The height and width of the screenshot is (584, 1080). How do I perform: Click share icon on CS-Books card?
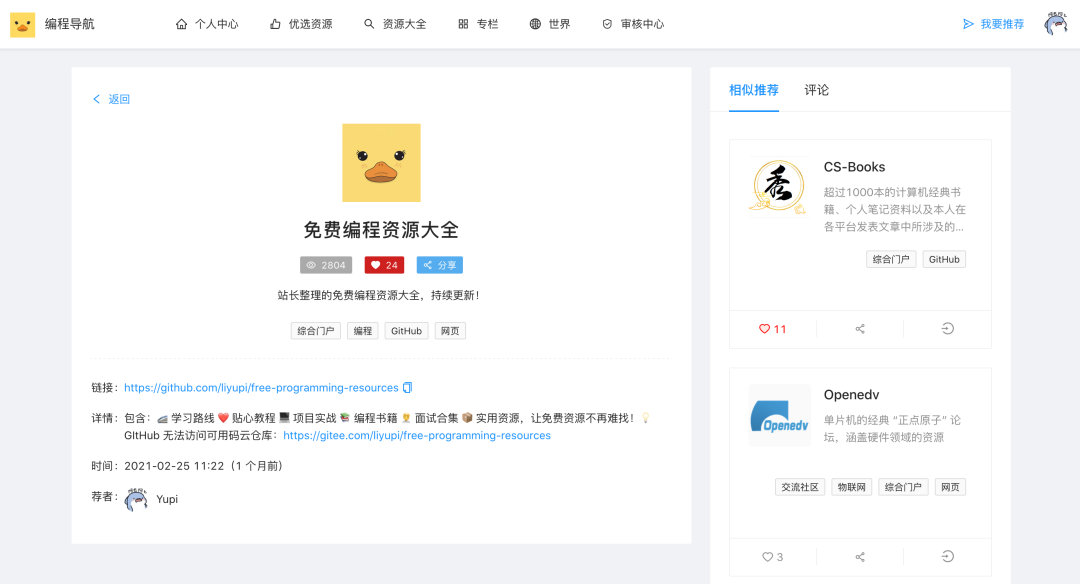pyautogui.click(x=860, y=329)
